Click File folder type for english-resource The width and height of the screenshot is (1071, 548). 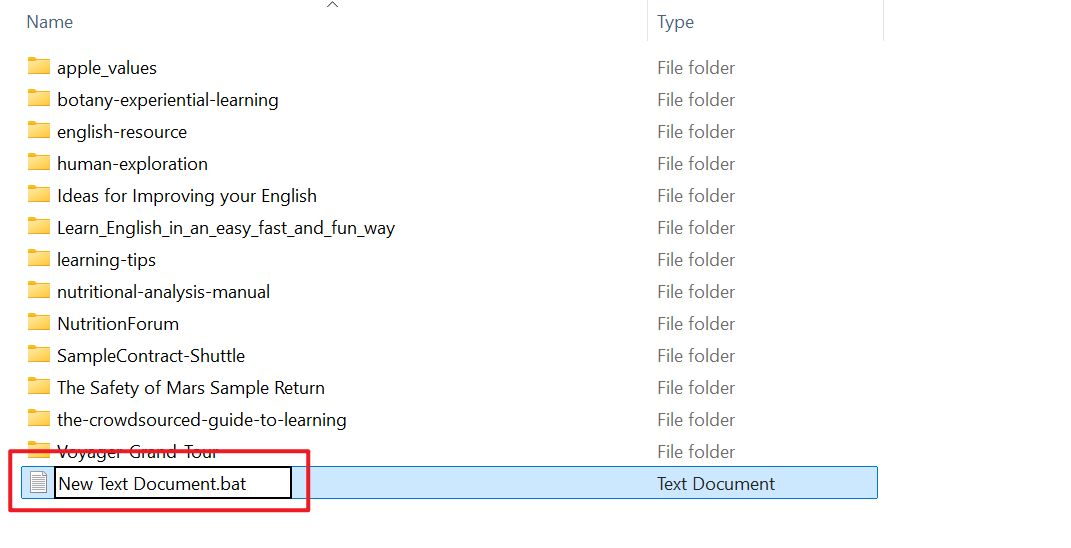[x=696, y=132]
